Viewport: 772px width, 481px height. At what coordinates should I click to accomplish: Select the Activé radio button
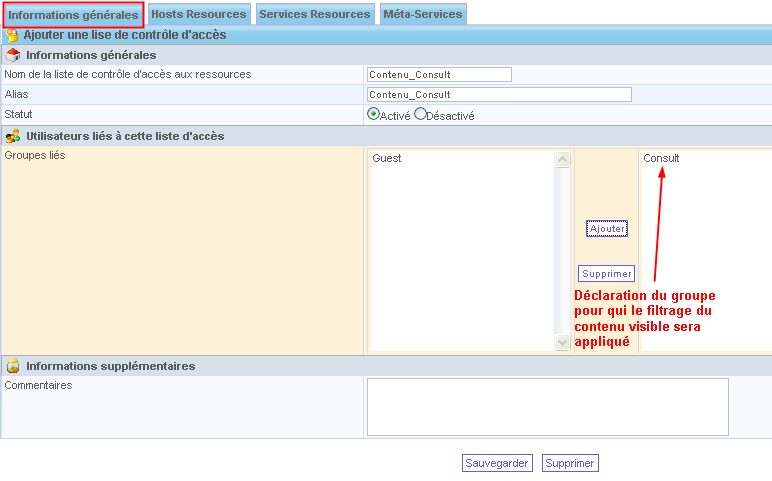(373, 114)
